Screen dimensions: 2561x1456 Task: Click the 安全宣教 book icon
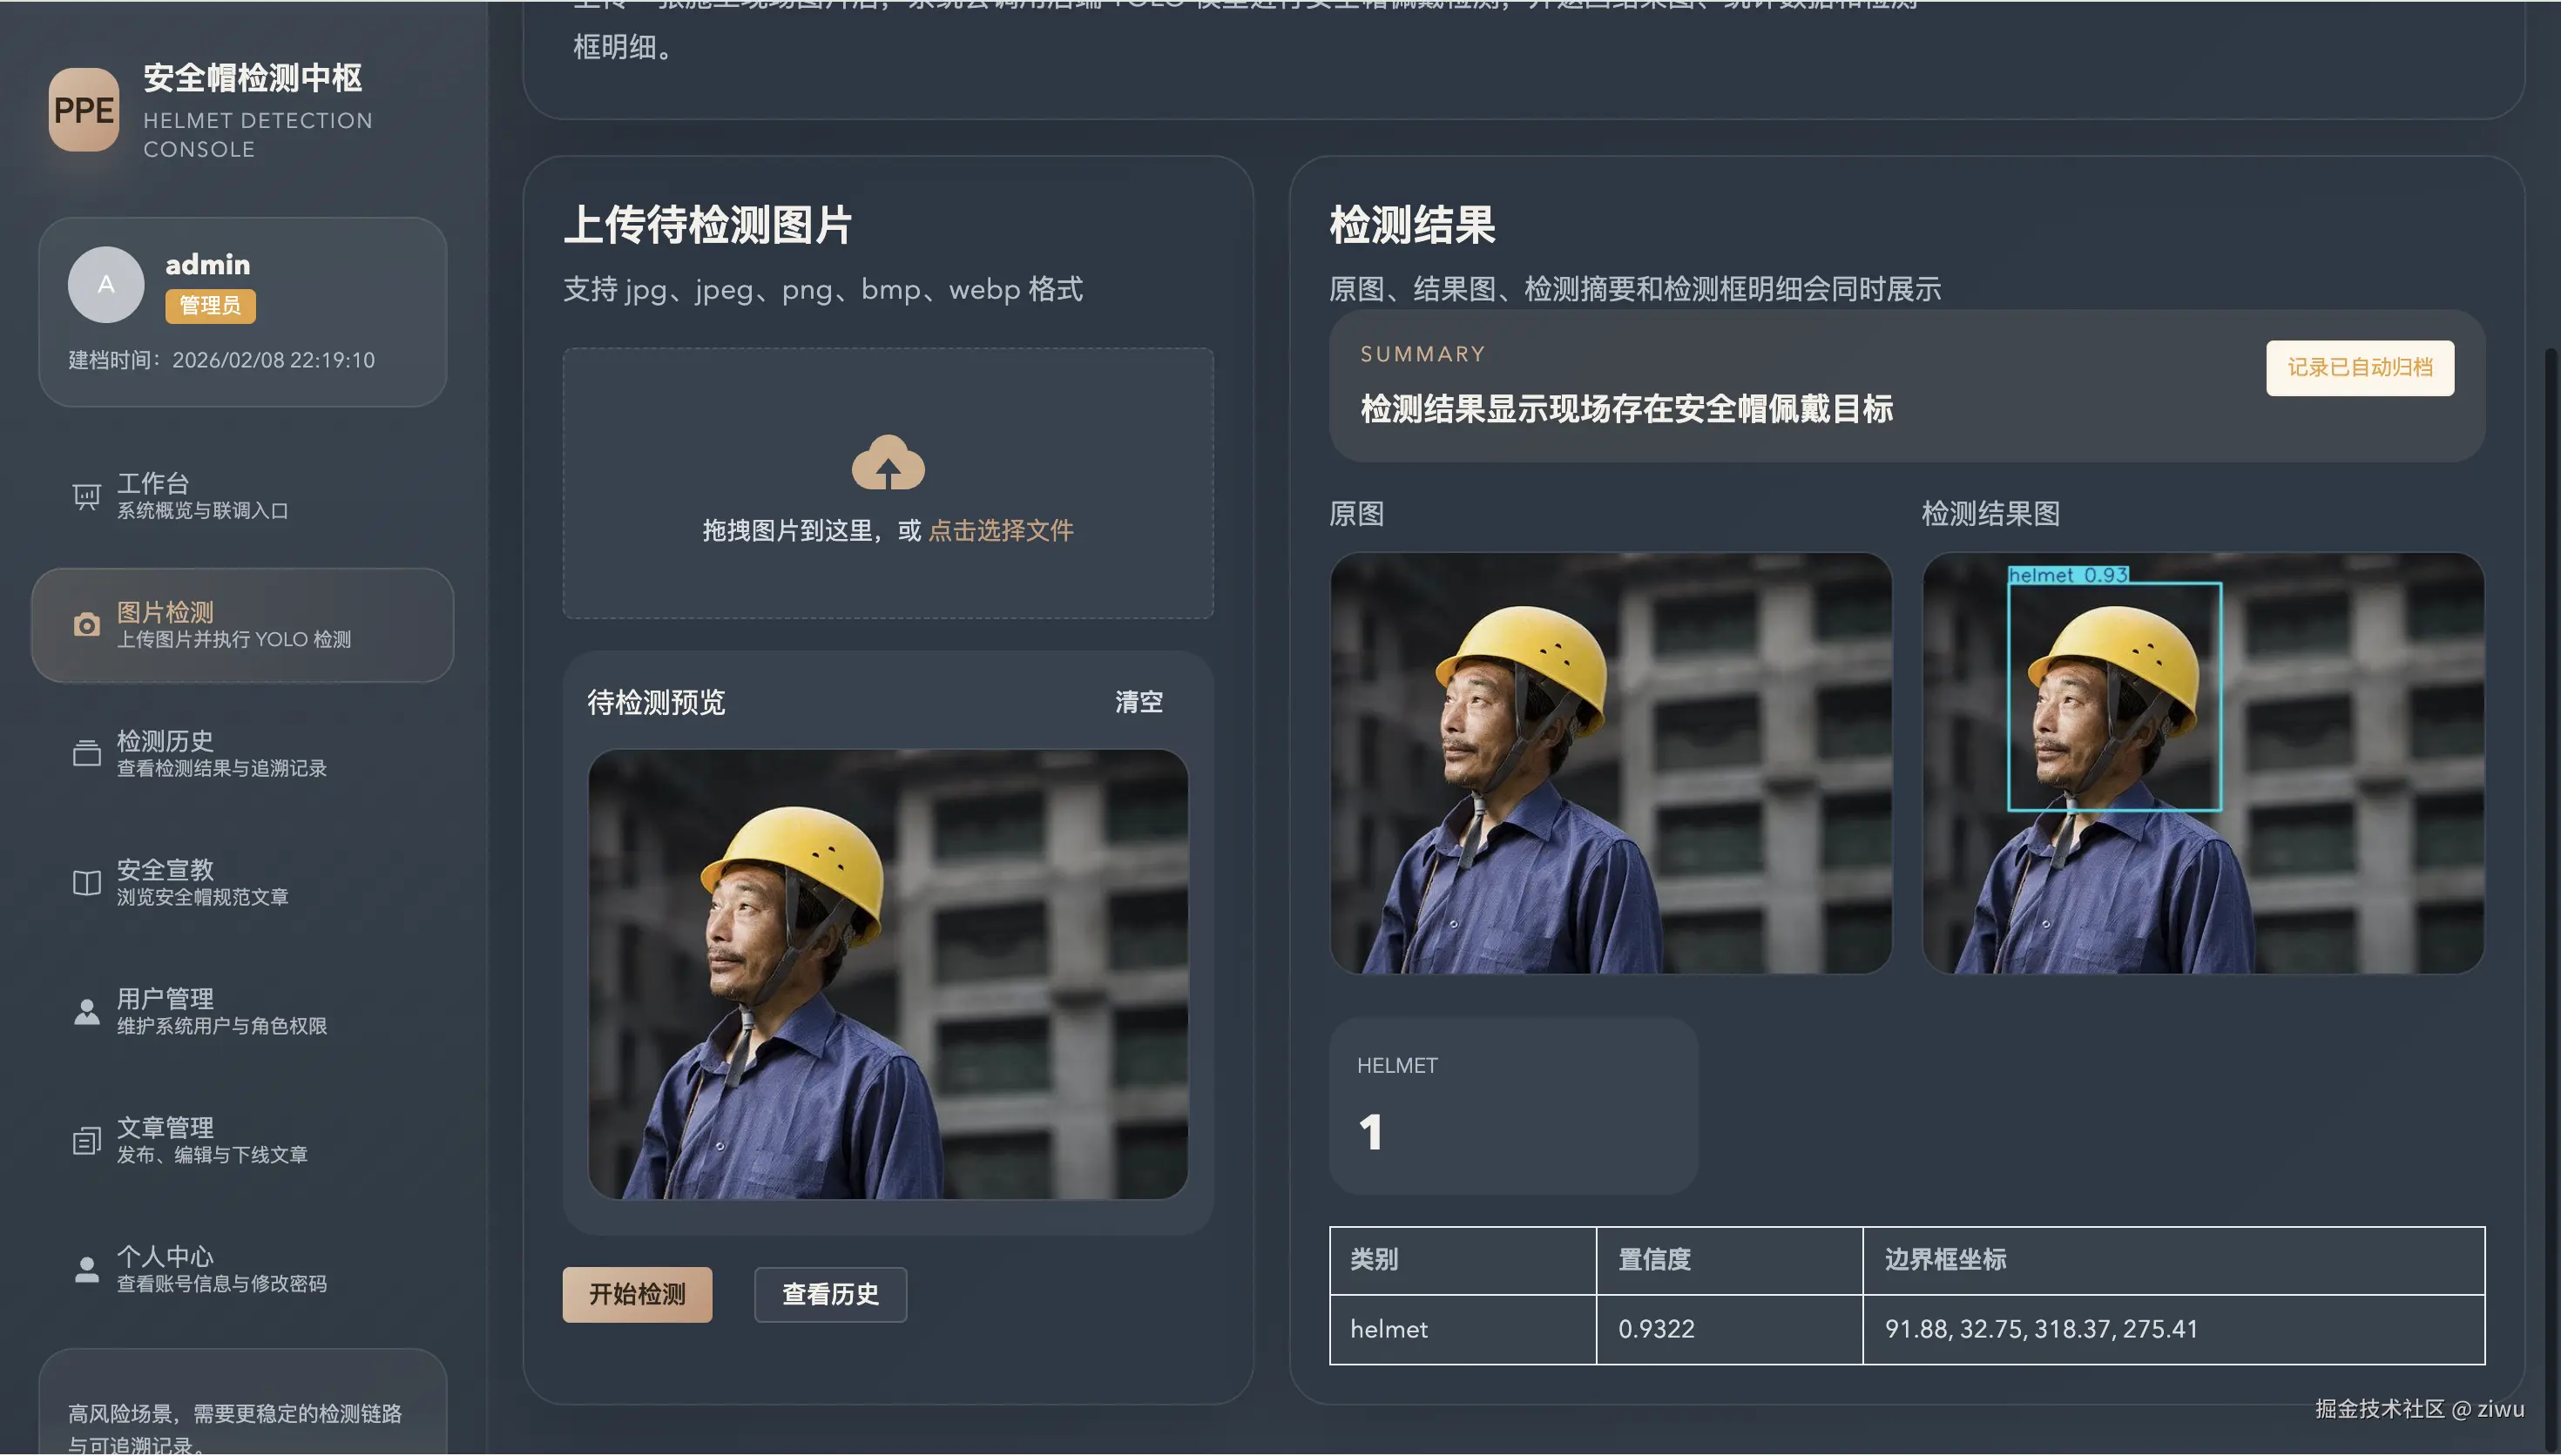pyautogui.click(x=86, y=881)
